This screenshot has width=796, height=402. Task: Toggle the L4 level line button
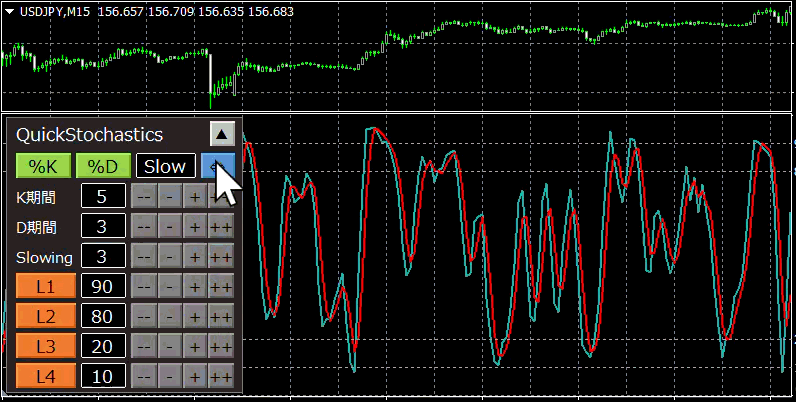click(x=46, y=376)
